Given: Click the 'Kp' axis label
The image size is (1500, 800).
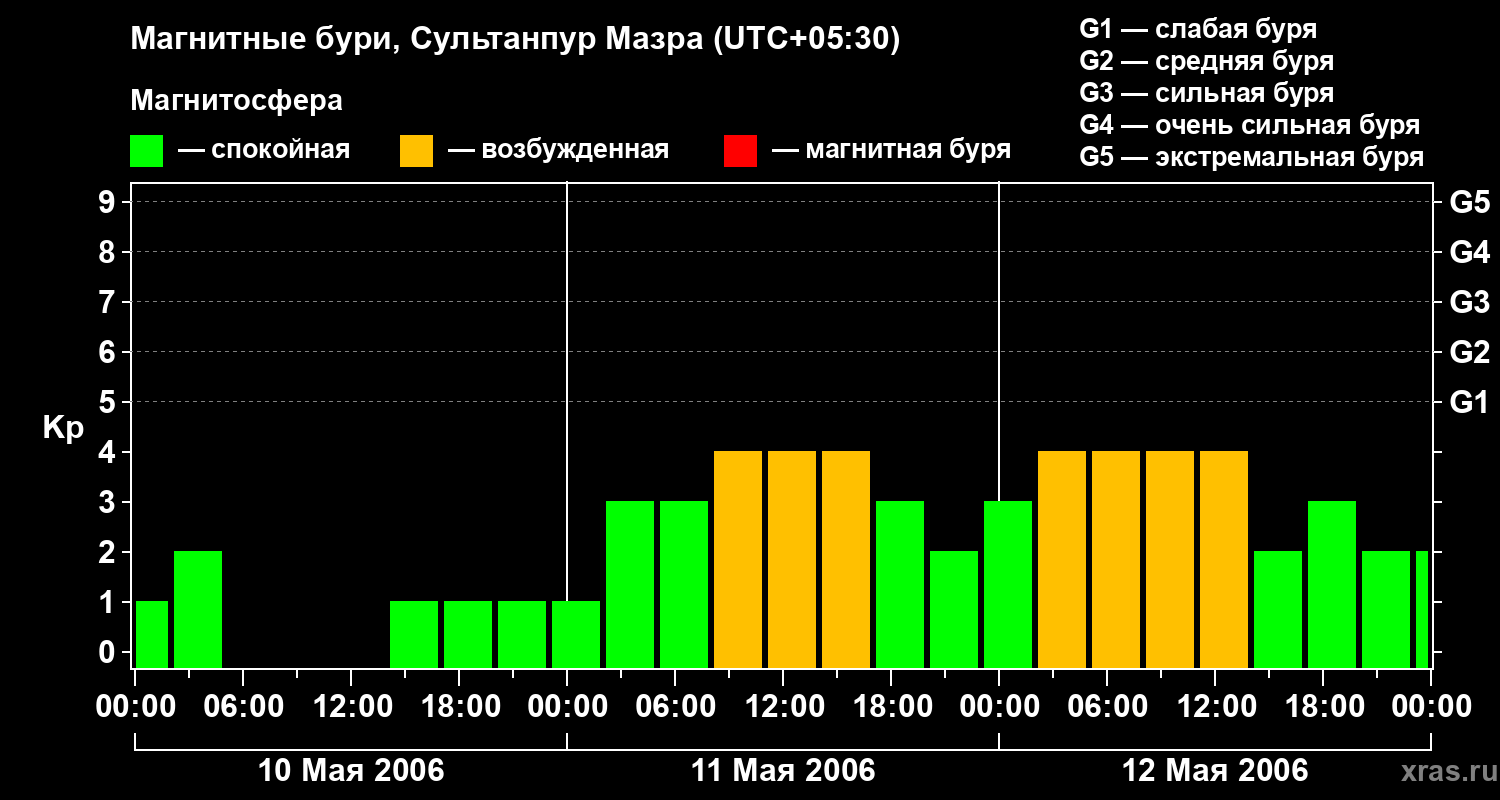Looking at the screenshot, I should pyautogui.click(x=63, y=428).
